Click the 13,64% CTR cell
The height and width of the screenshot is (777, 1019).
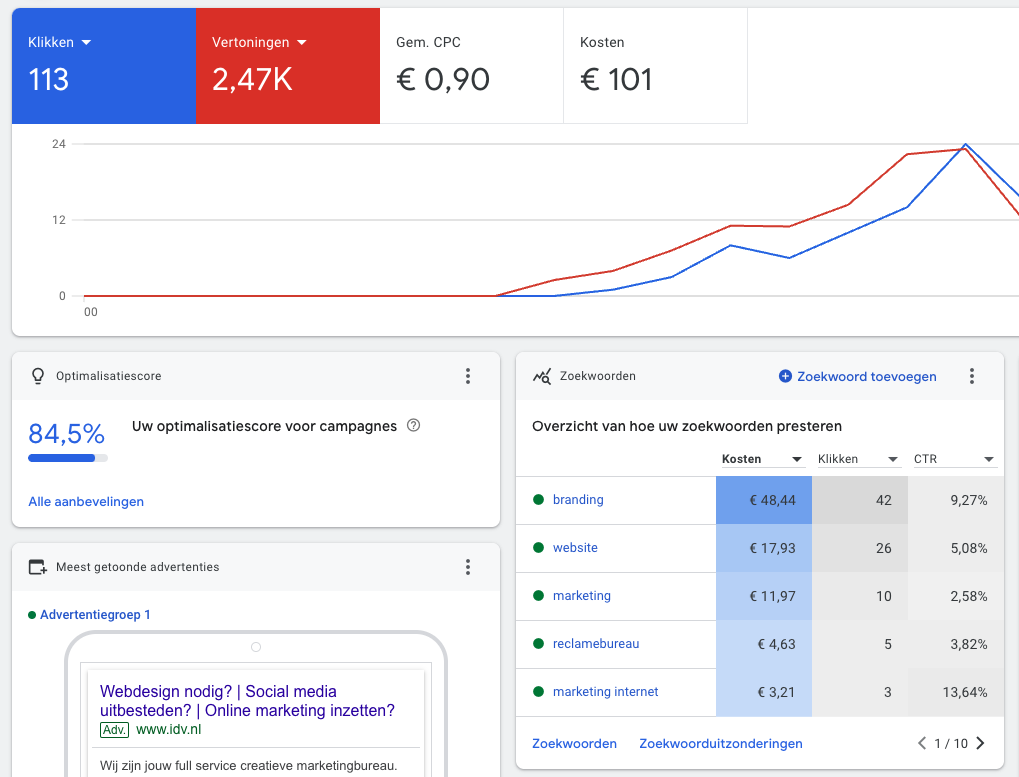pos(956,693)
